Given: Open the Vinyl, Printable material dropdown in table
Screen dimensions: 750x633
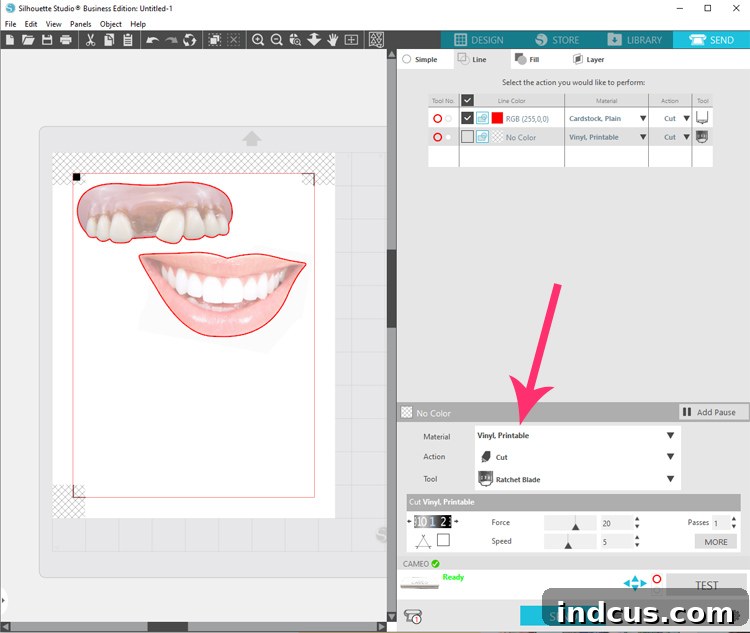Looking at the screenshot, I should tap(643, 137).
